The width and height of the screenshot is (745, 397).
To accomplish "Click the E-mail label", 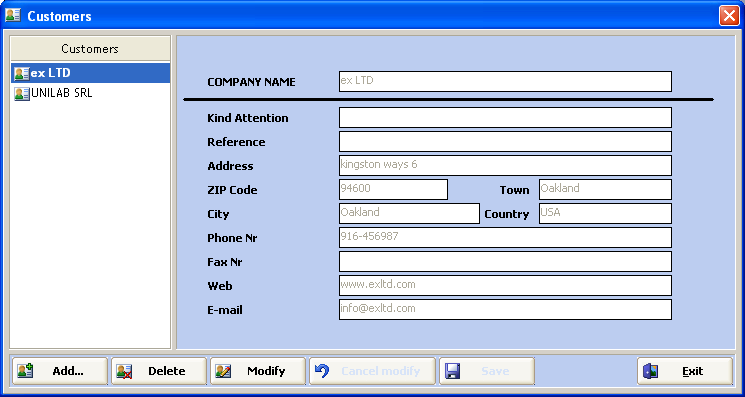I will click(x=225, y=310).
